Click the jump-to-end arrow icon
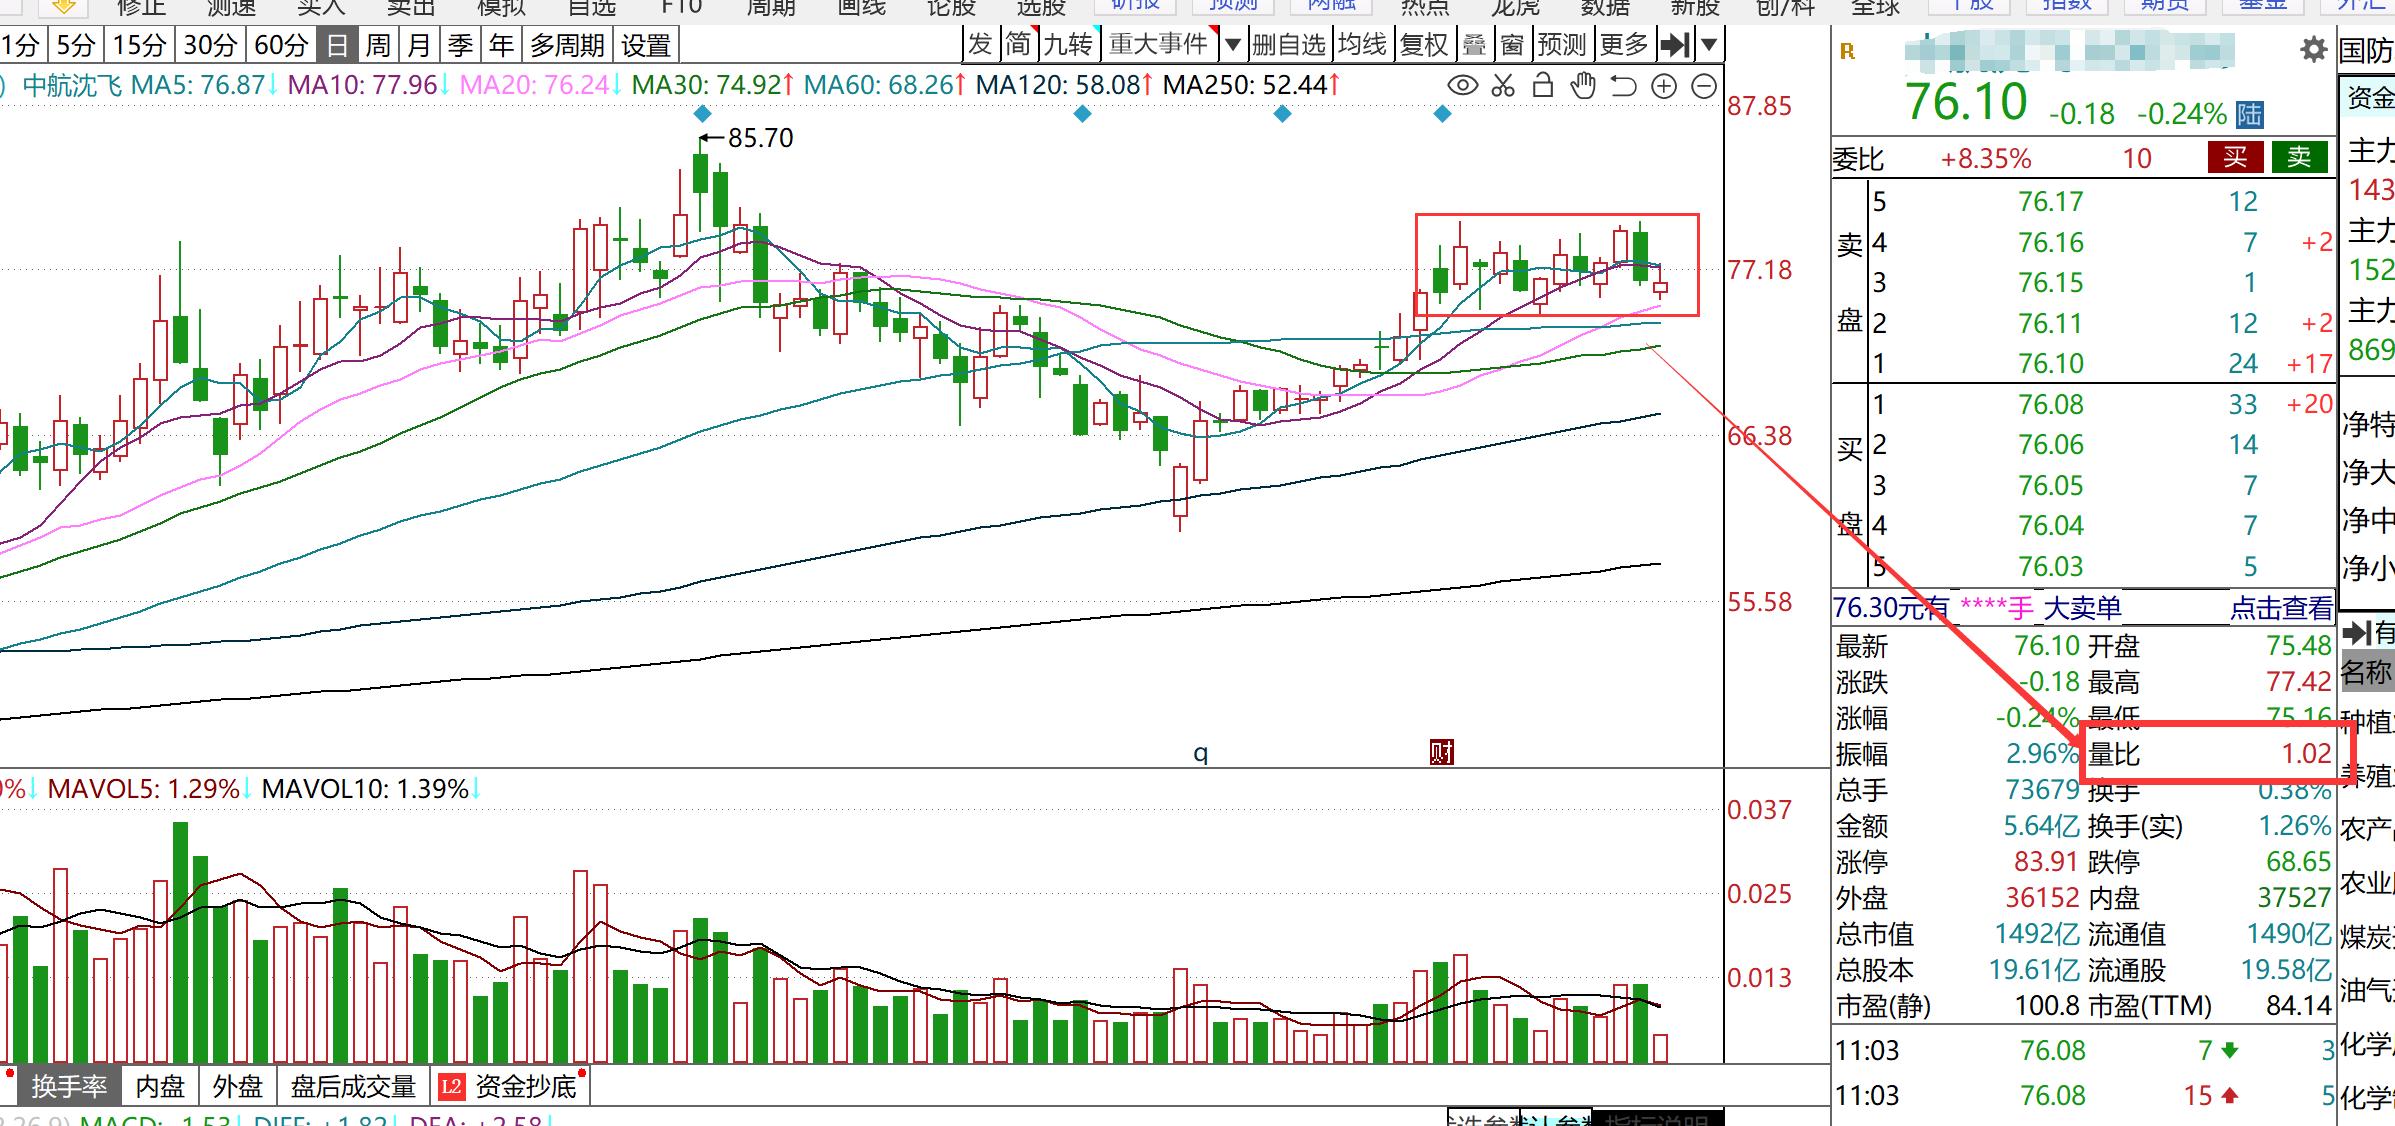 tap(1674, 45)
